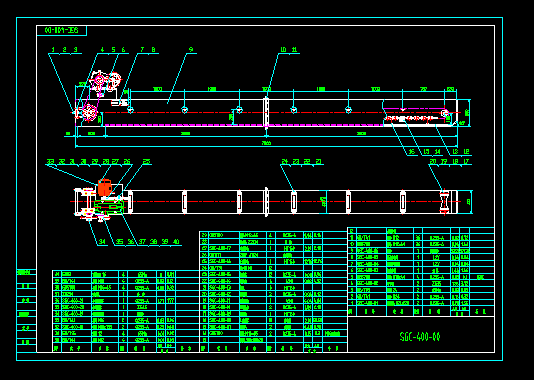Click part callout number 1

[x=53, y=50]
